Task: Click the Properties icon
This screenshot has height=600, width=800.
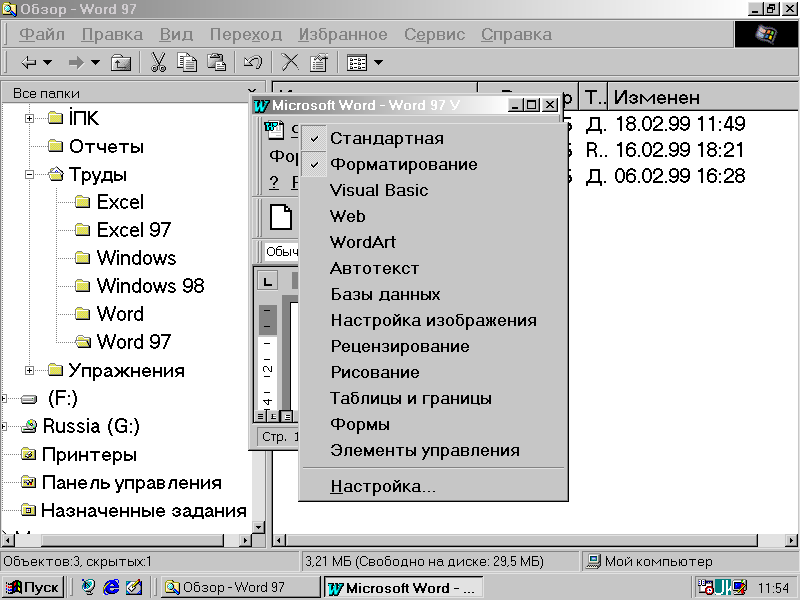Action: click(319, 62)
